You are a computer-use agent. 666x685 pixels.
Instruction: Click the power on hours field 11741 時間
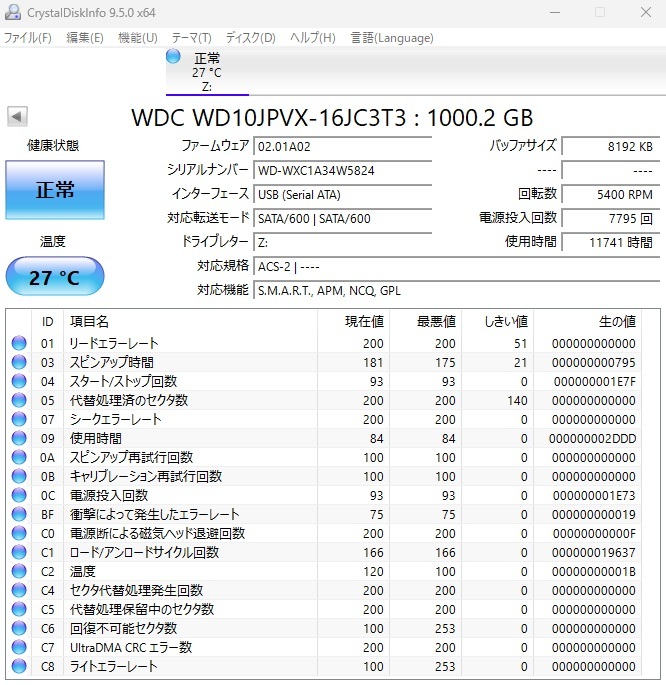pyautogui.click(x=611, y=242)
